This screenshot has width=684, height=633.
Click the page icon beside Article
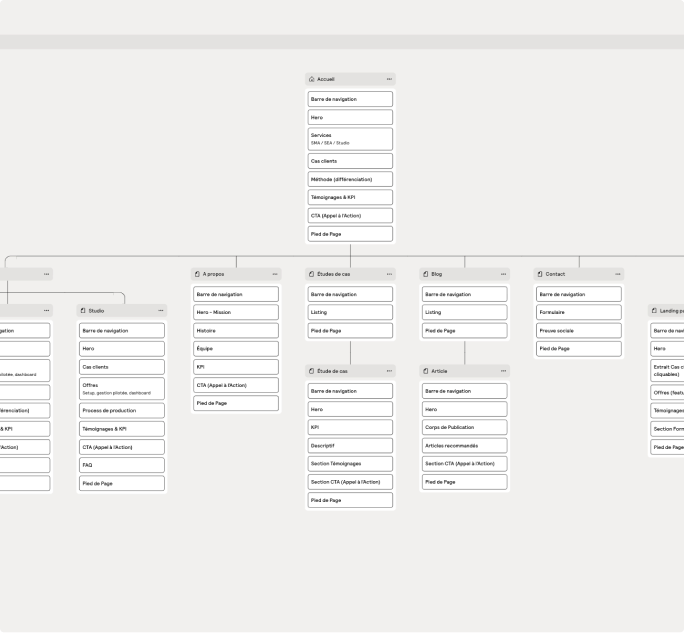pos(426,371)
